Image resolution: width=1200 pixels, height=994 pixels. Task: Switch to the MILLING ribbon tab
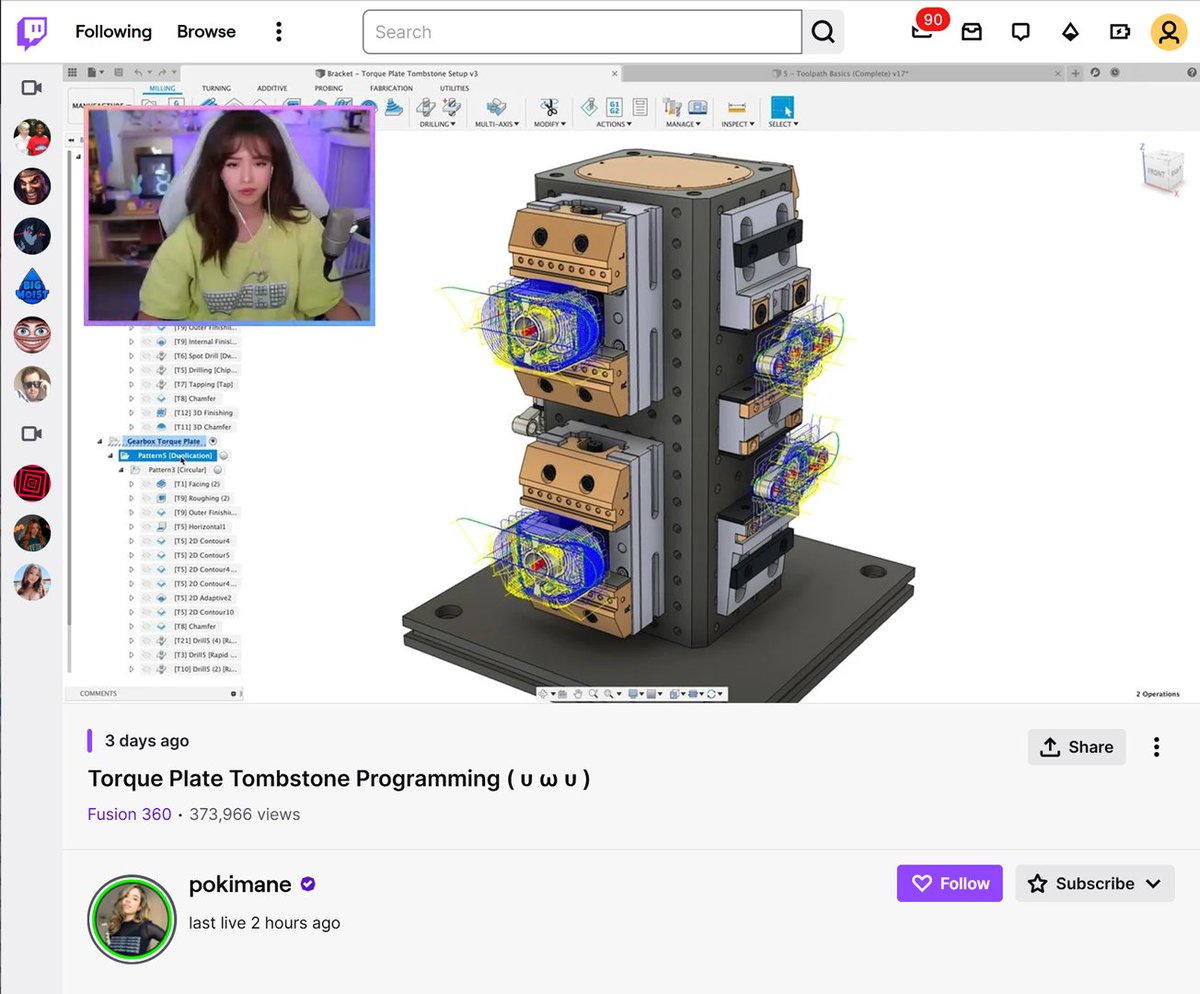click(x=162, y=88)
